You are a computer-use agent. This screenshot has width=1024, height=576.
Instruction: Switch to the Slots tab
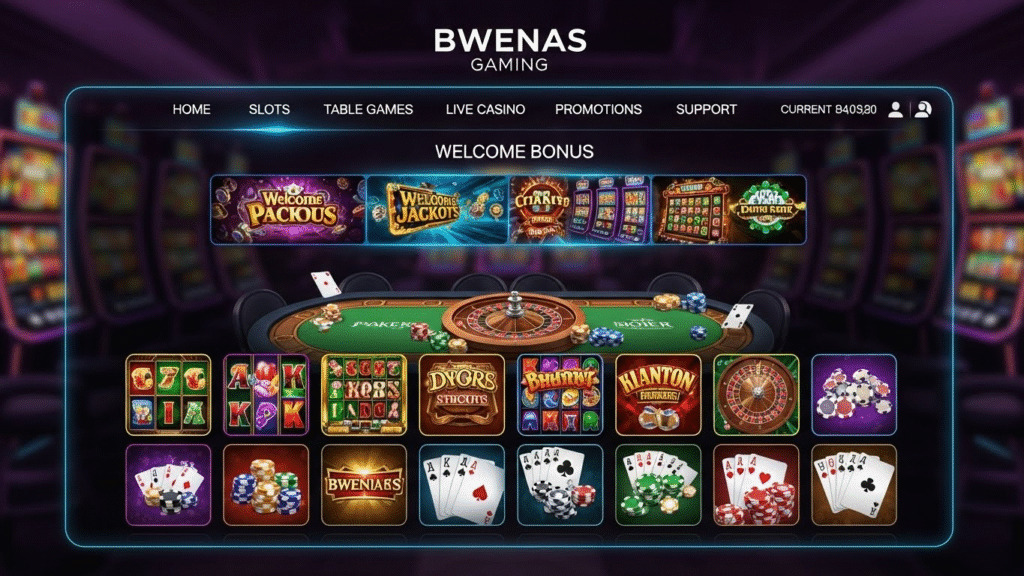pyautogui.click(x=269, y=110)
